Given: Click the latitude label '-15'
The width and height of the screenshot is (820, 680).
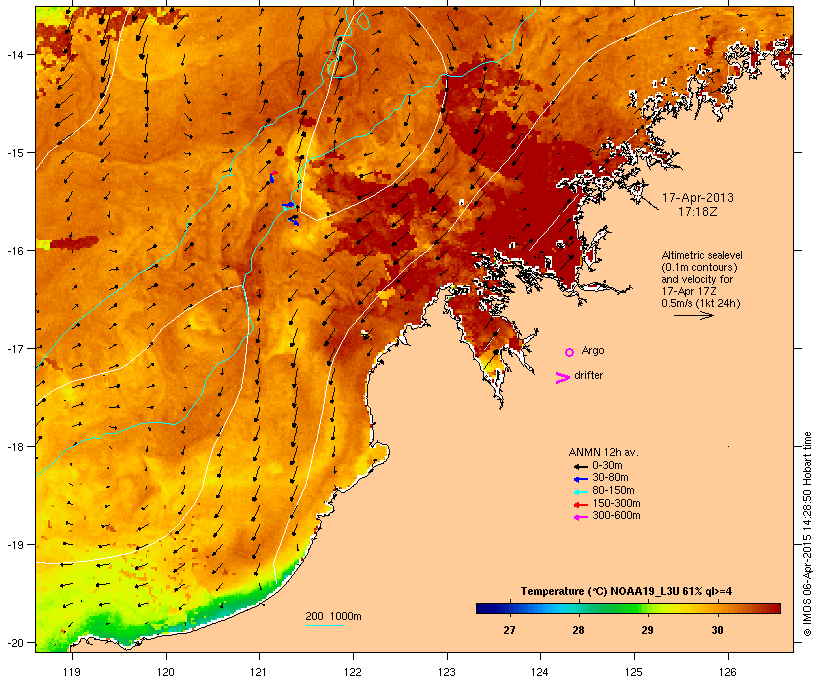Looking at the screenshot, I should point(14,153).
